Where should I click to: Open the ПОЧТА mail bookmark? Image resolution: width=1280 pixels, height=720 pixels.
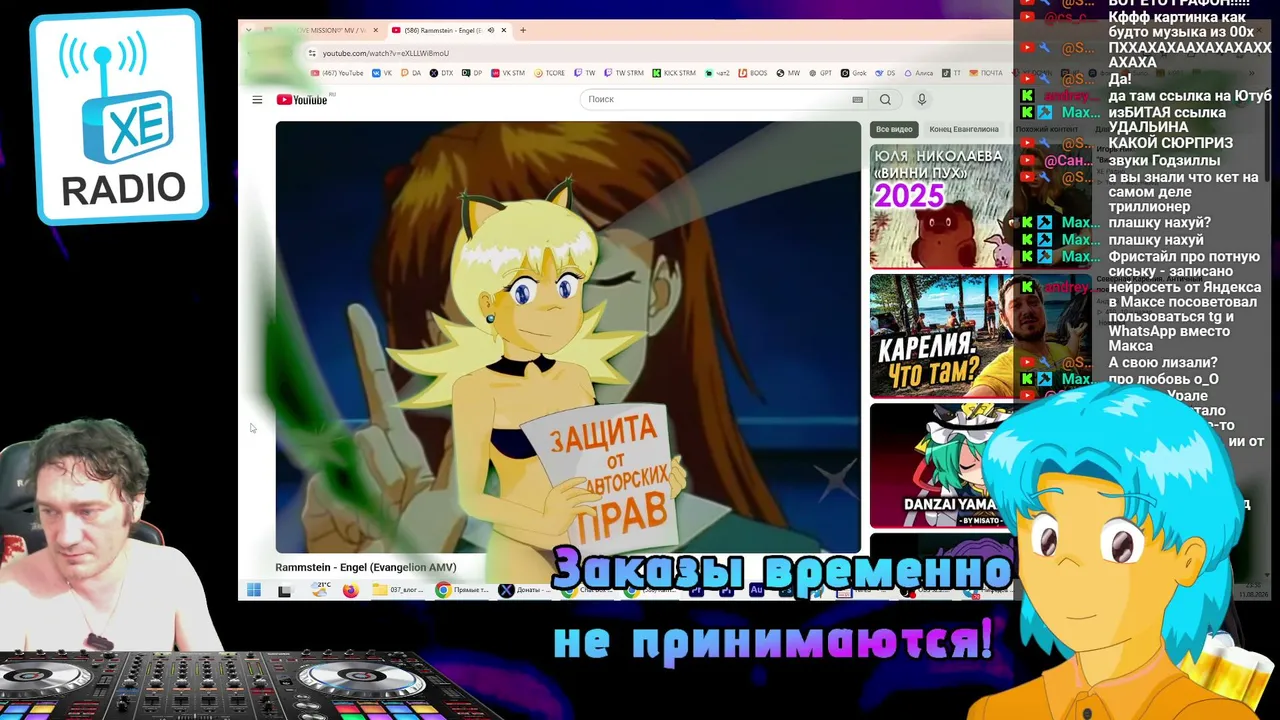pos(985,73)
